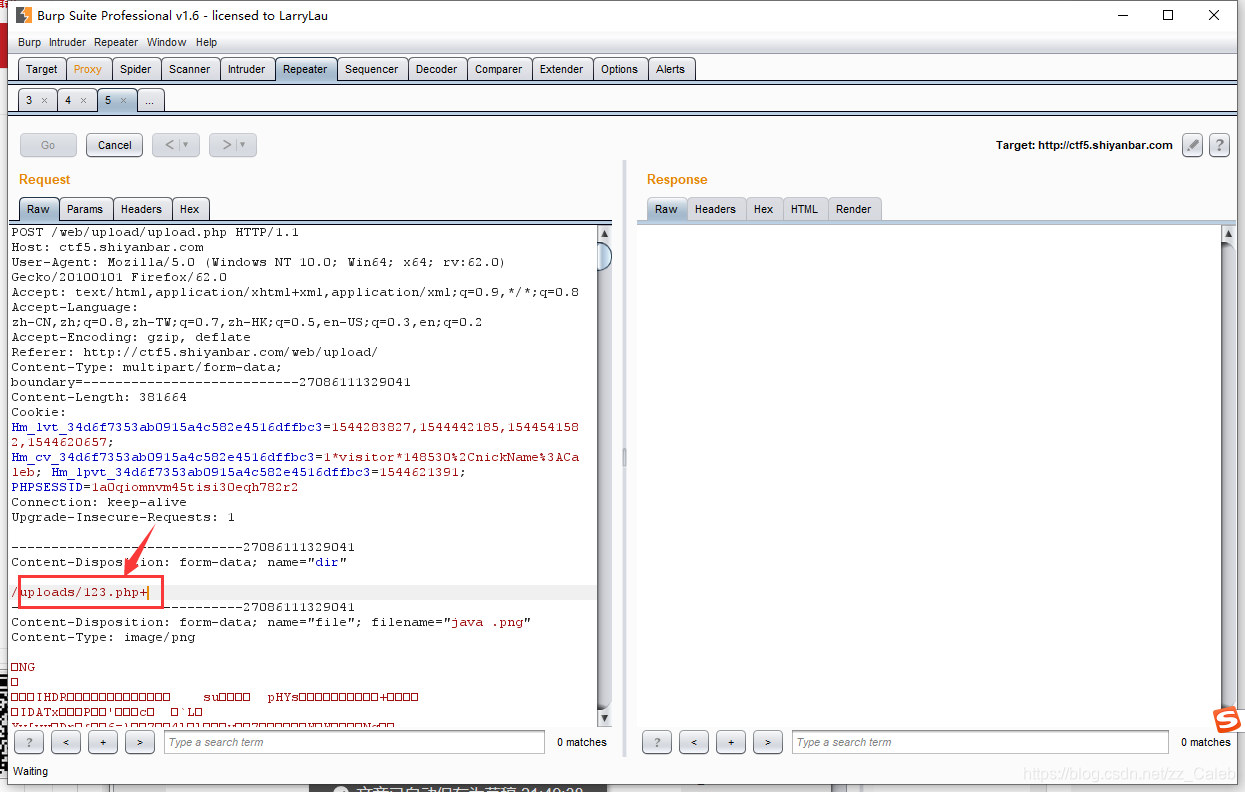
Task: Switch to the Target tab
Action: (x=42, y=69)
